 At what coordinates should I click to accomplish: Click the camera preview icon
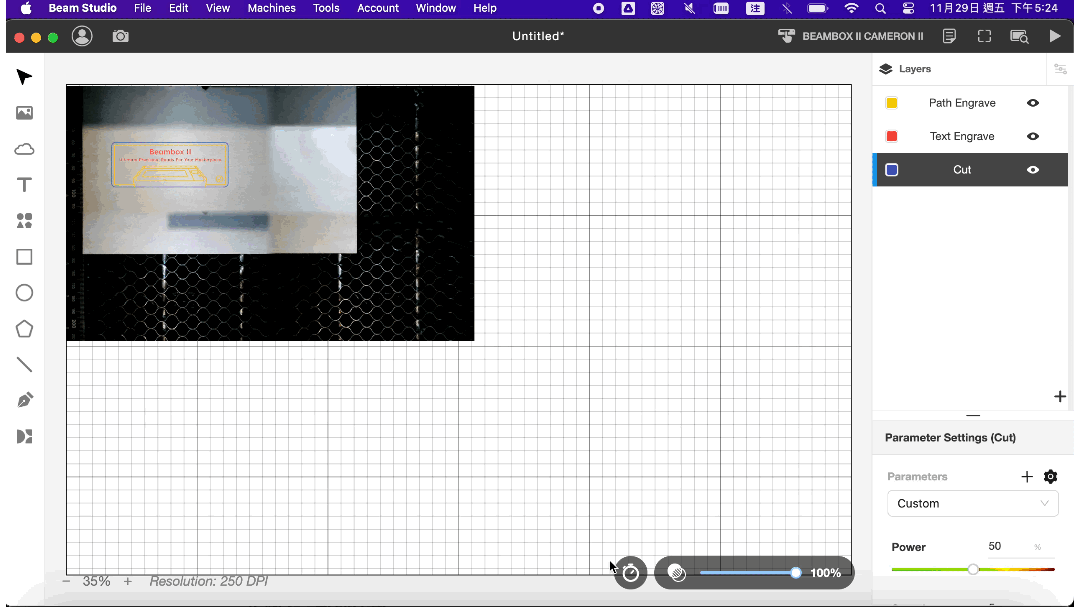[121, 36]
